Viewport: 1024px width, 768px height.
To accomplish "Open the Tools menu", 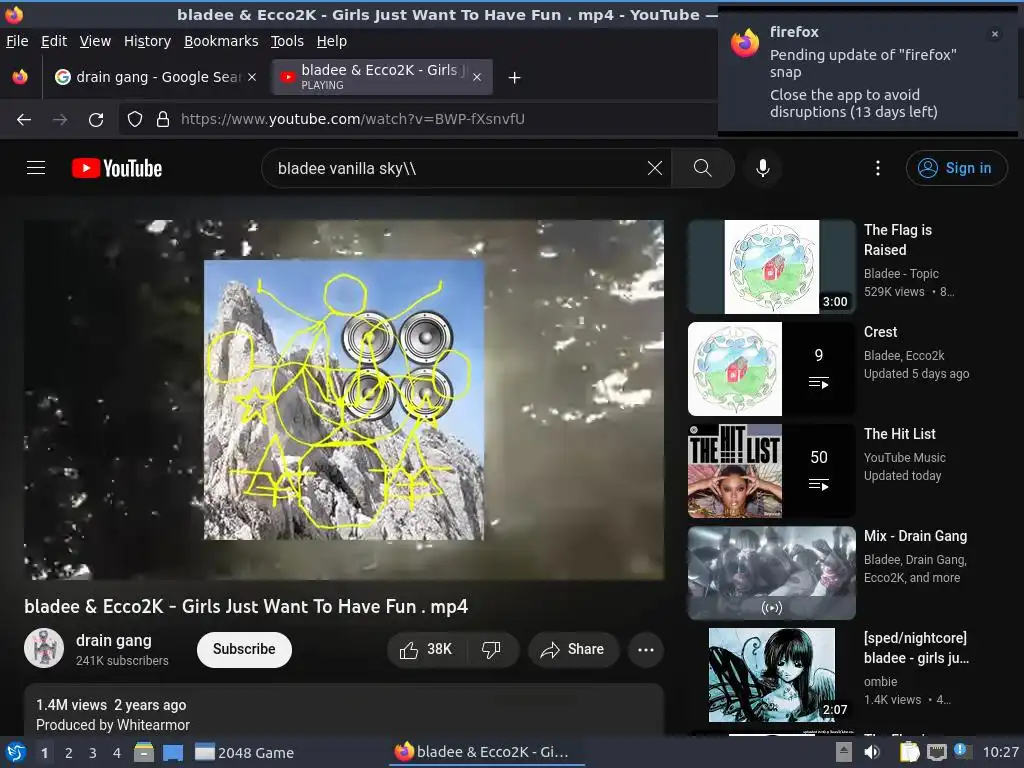I will tap(287, 41).
